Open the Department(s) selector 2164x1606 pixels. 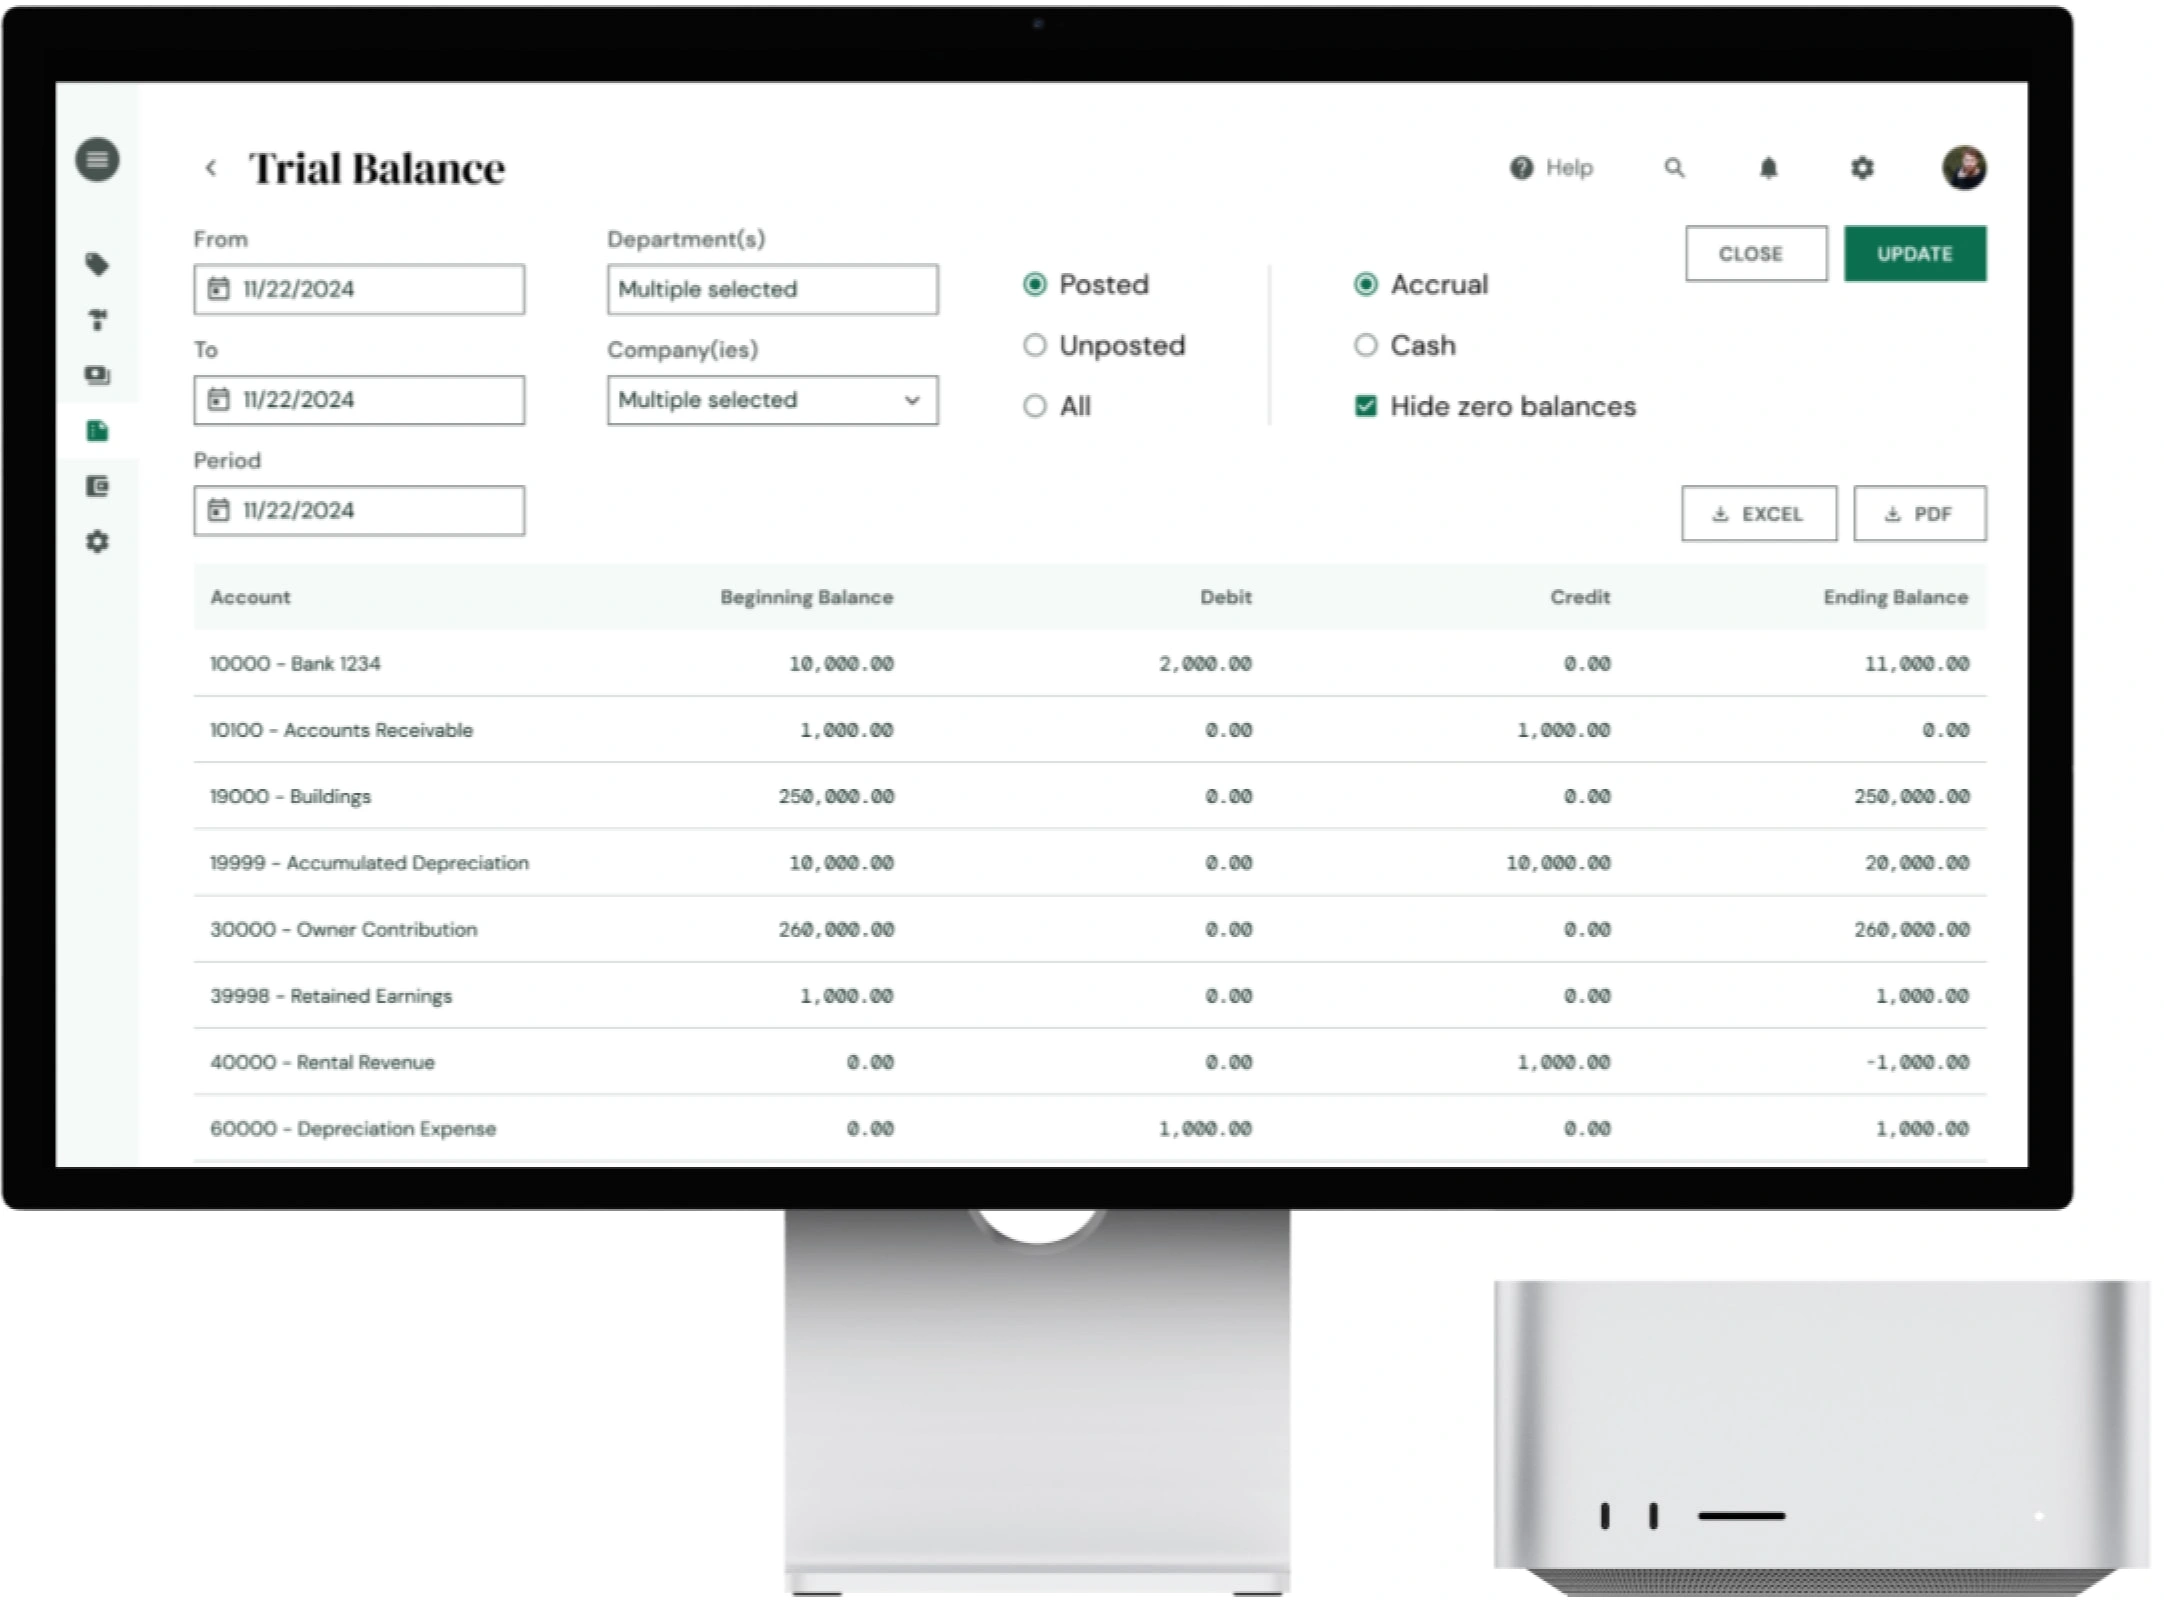tap(772, 290)
